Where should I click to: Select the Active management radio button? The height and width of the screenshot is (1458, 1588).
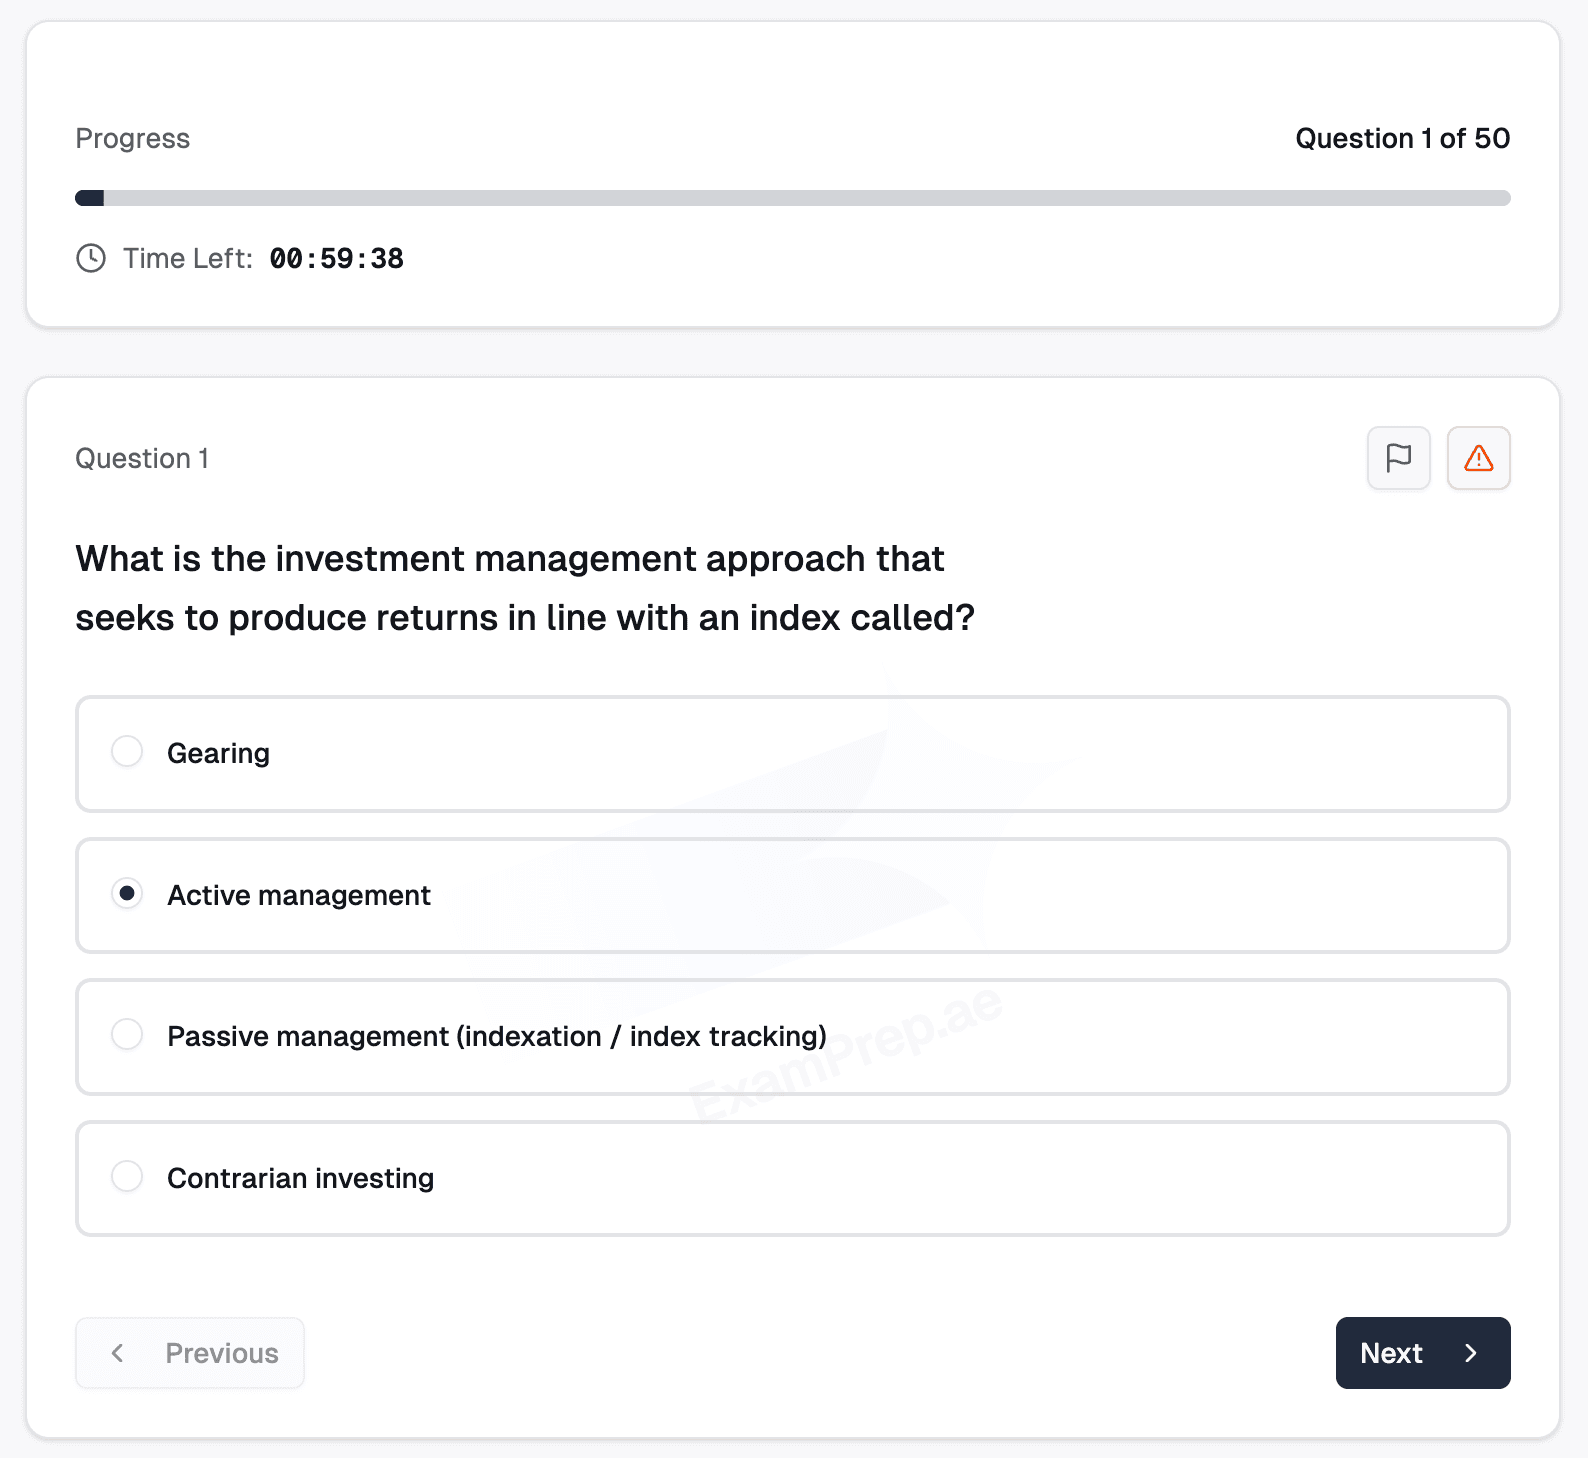point(127,894)
